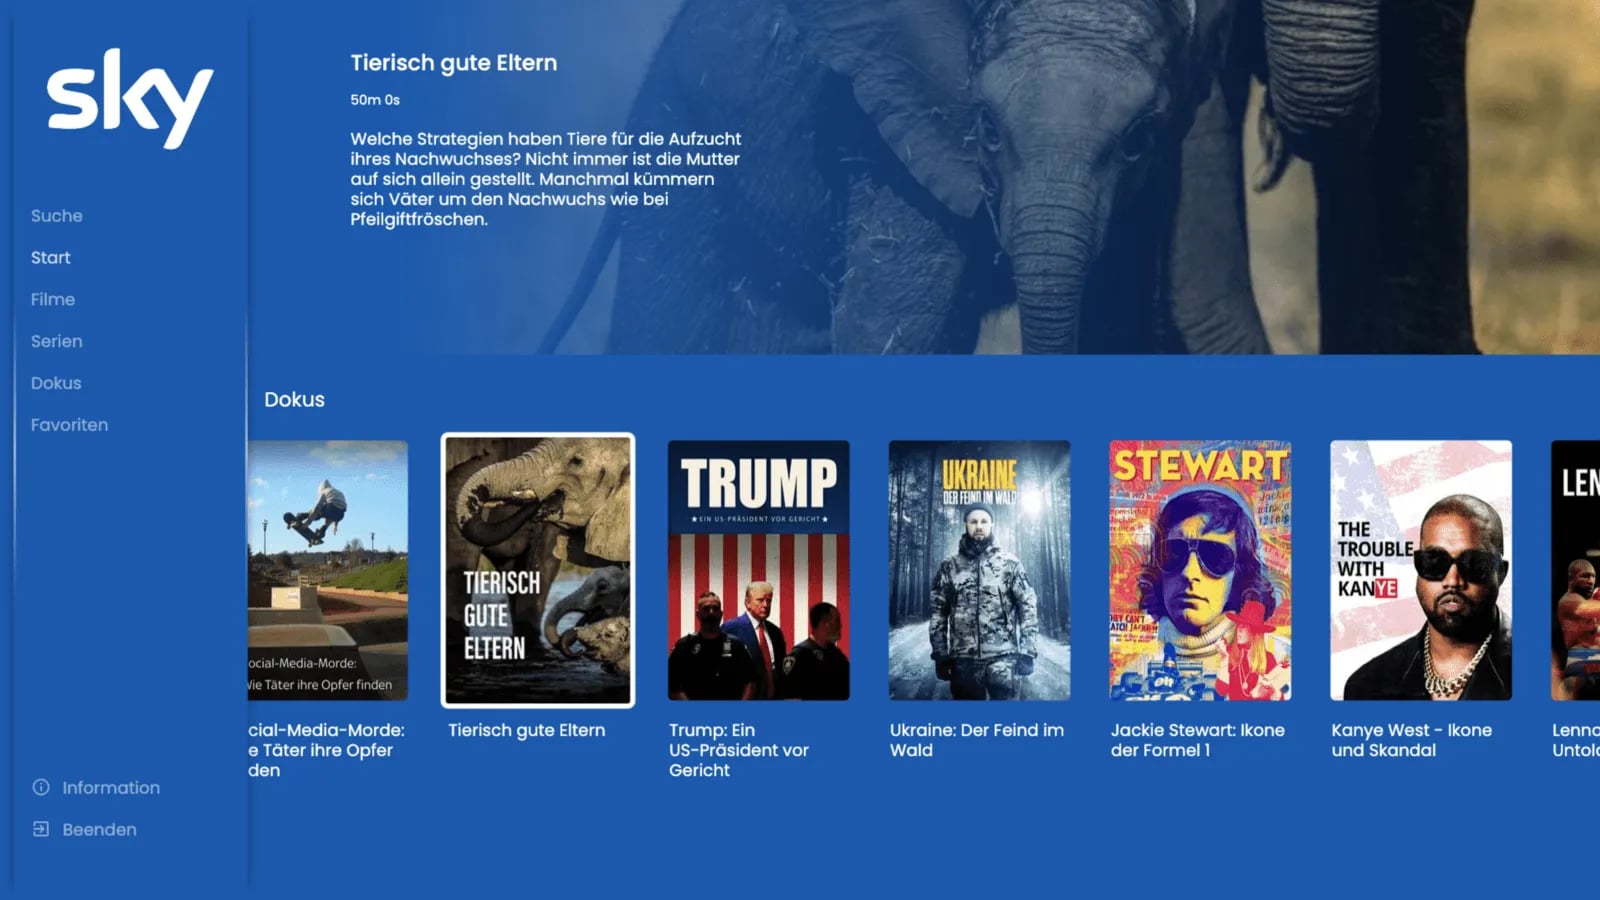Select the Tierisch gute Eltern poster
This screenshot has width=1600, height=900.
(538, 570)
